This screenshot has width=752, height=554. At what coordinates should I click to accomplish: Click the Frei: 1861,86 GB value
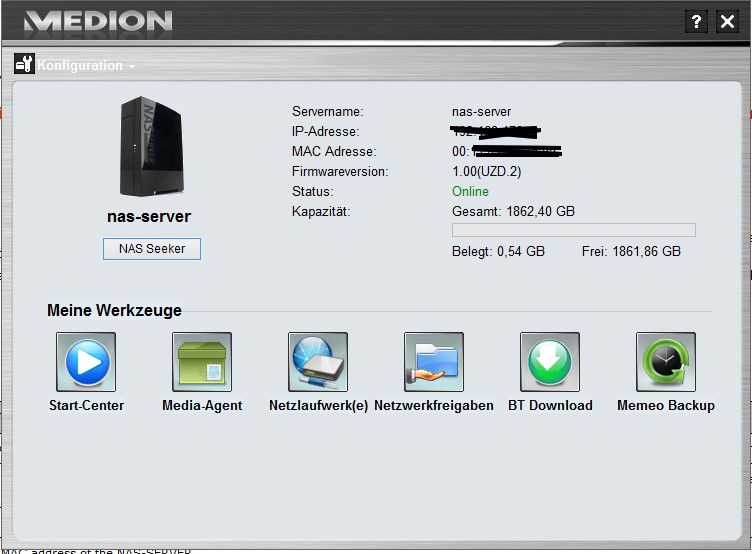click(631, 252)
